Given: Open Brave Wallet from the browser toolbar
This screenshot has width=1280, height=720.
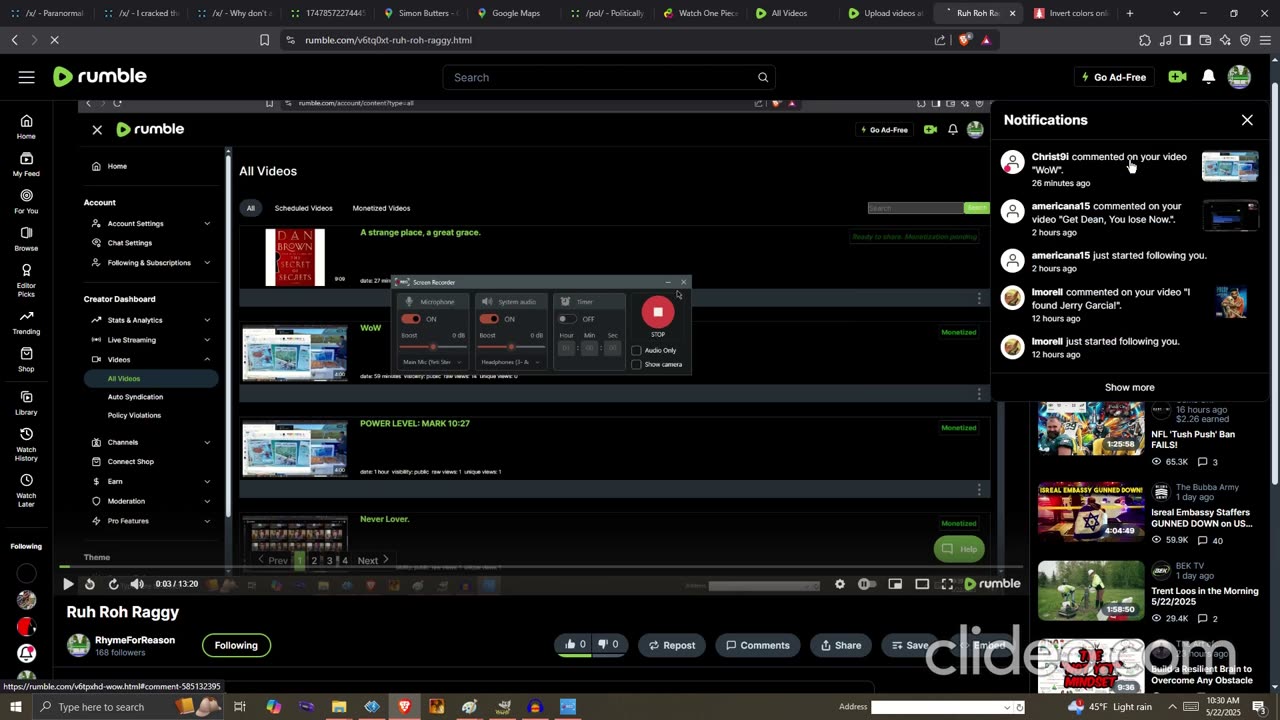Looking at the screenshot, I should pos(1205,40).
